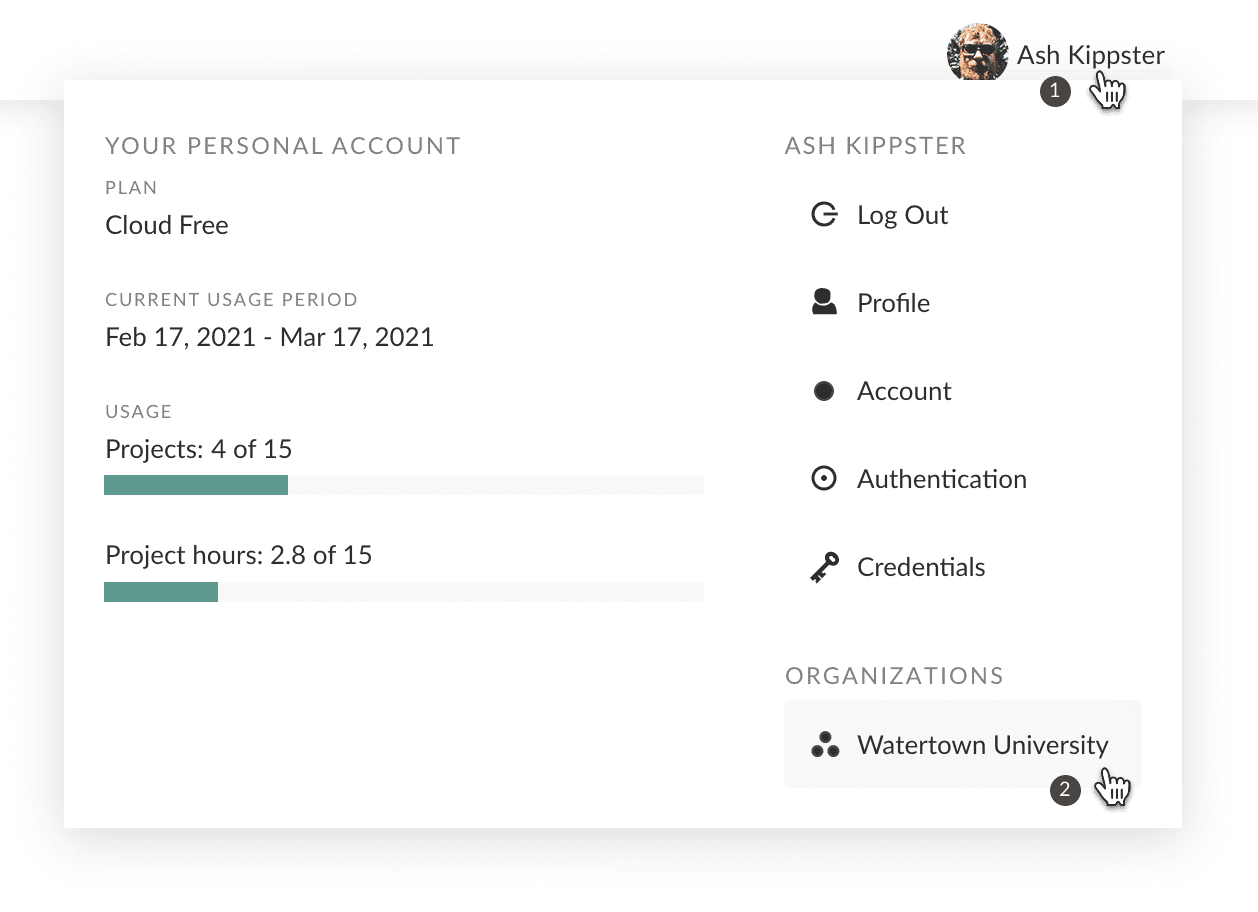The width and height of the screenshot is (1258, 912).
Task: Select Account from the user menu
Action: point(903,390)
